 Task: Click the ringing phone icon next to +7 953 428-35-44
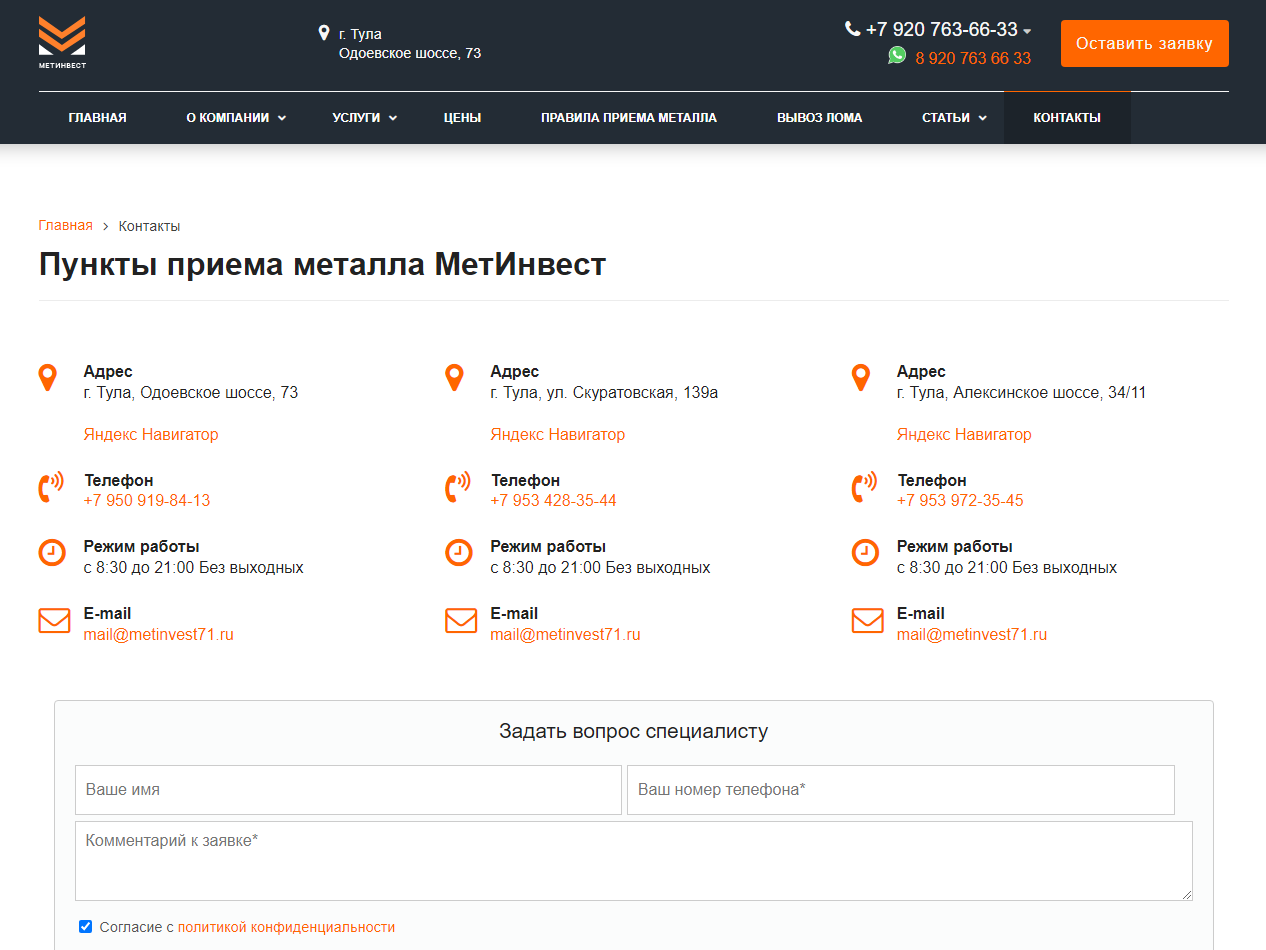click(x=457, y=487)
